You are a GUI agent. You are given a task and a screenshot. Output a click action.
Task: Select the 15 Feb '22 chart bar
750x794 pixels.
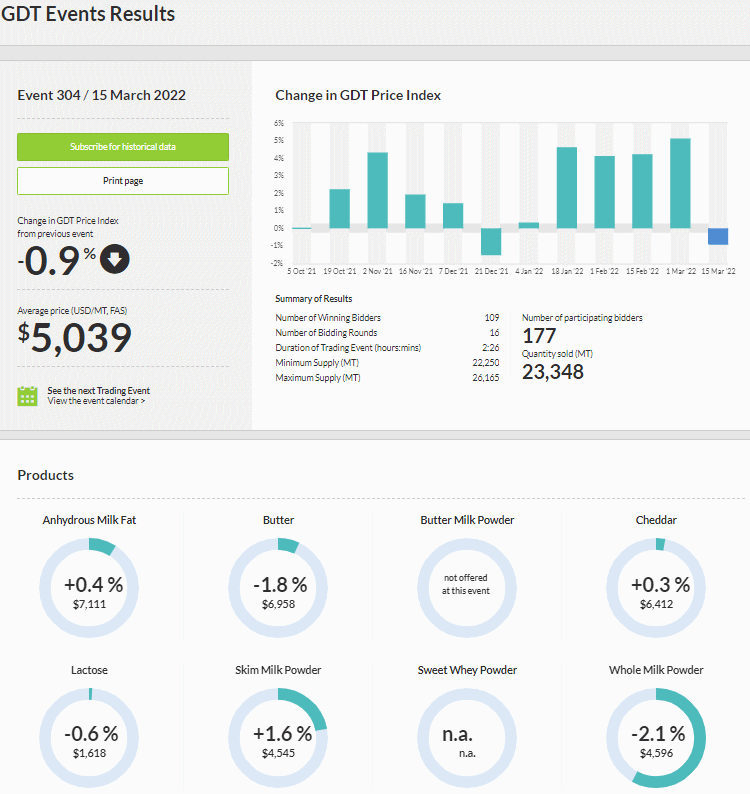click(642, 191)
